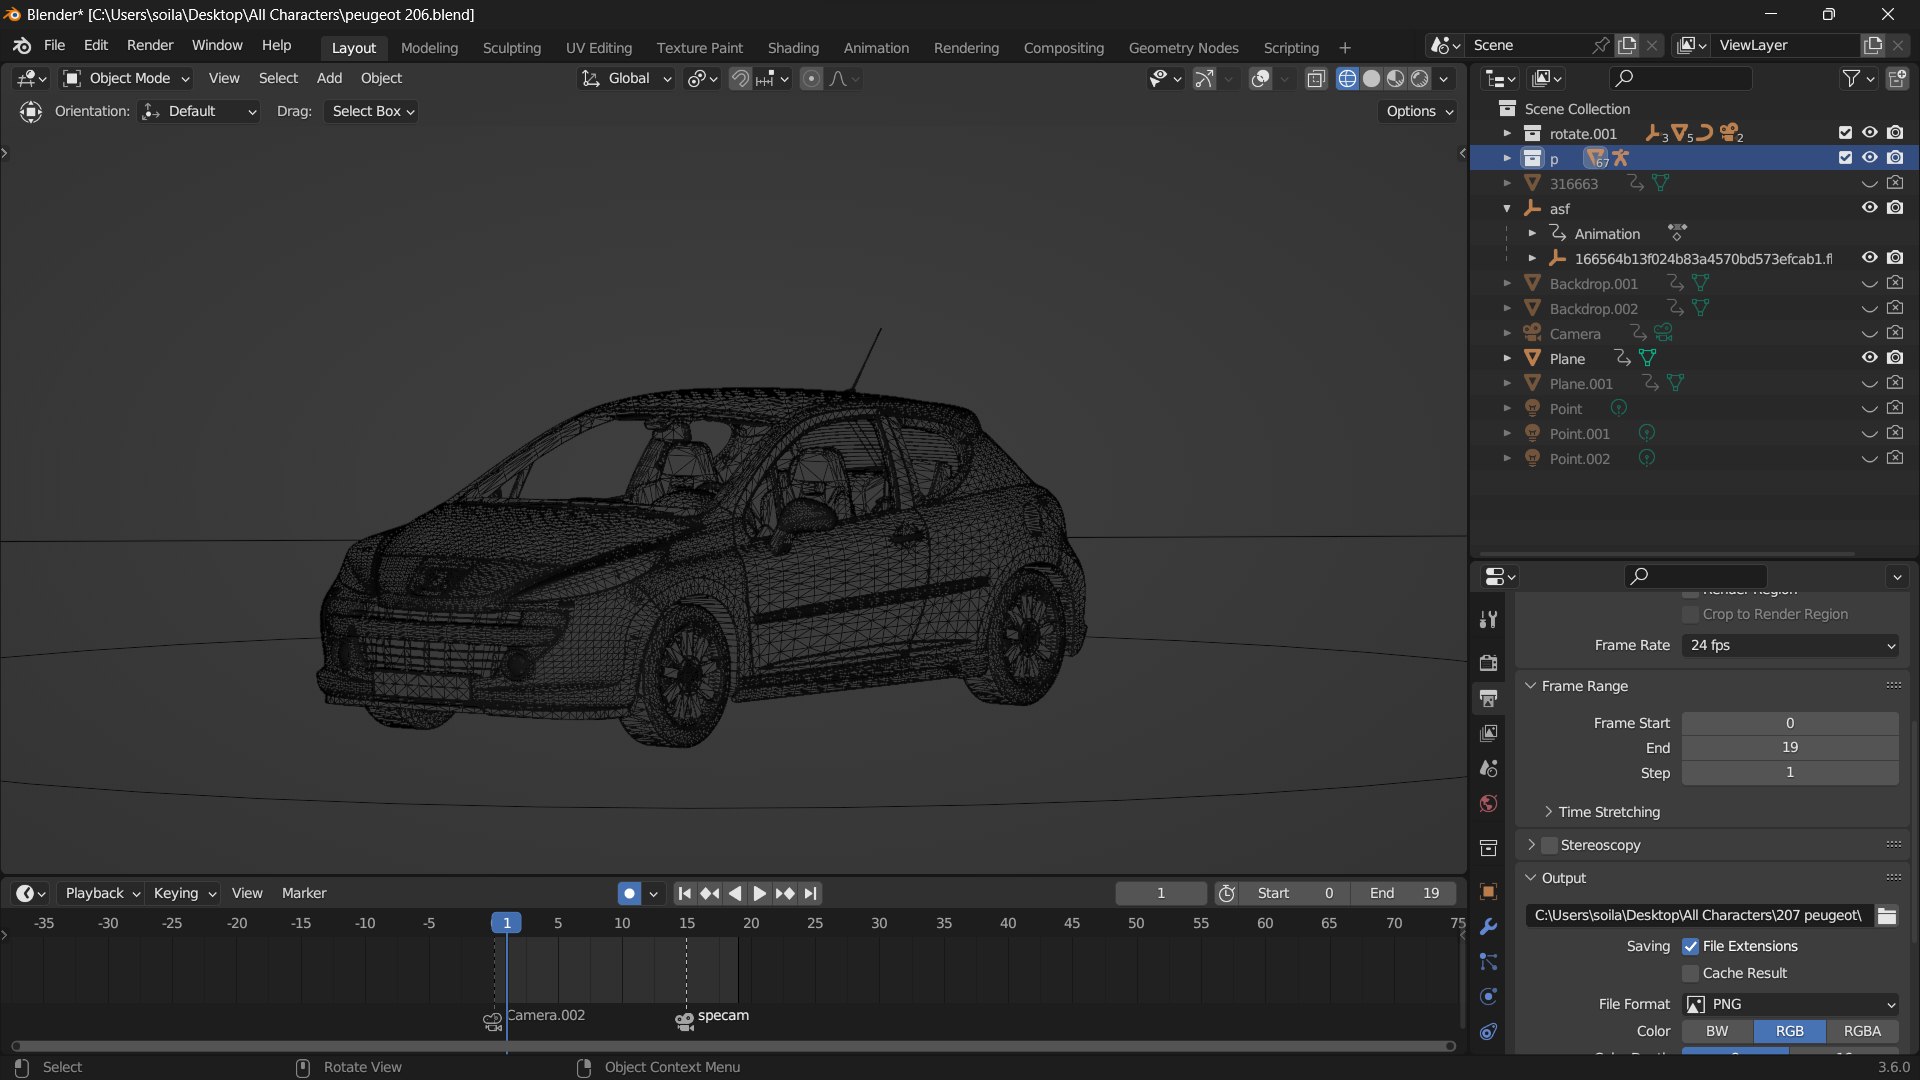The image size is (1920, 1080).
Task: Enable Cache Result checkbox
Action: click(x=1690, y=973)
